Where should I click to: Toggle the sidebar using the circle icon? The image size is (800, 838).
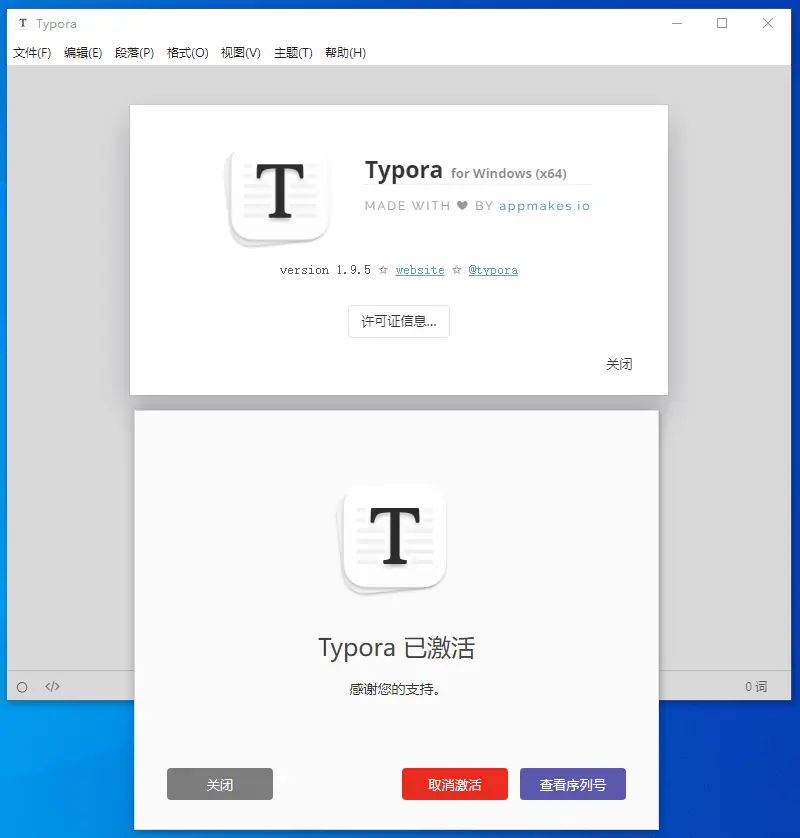click(x=22, y=687)
